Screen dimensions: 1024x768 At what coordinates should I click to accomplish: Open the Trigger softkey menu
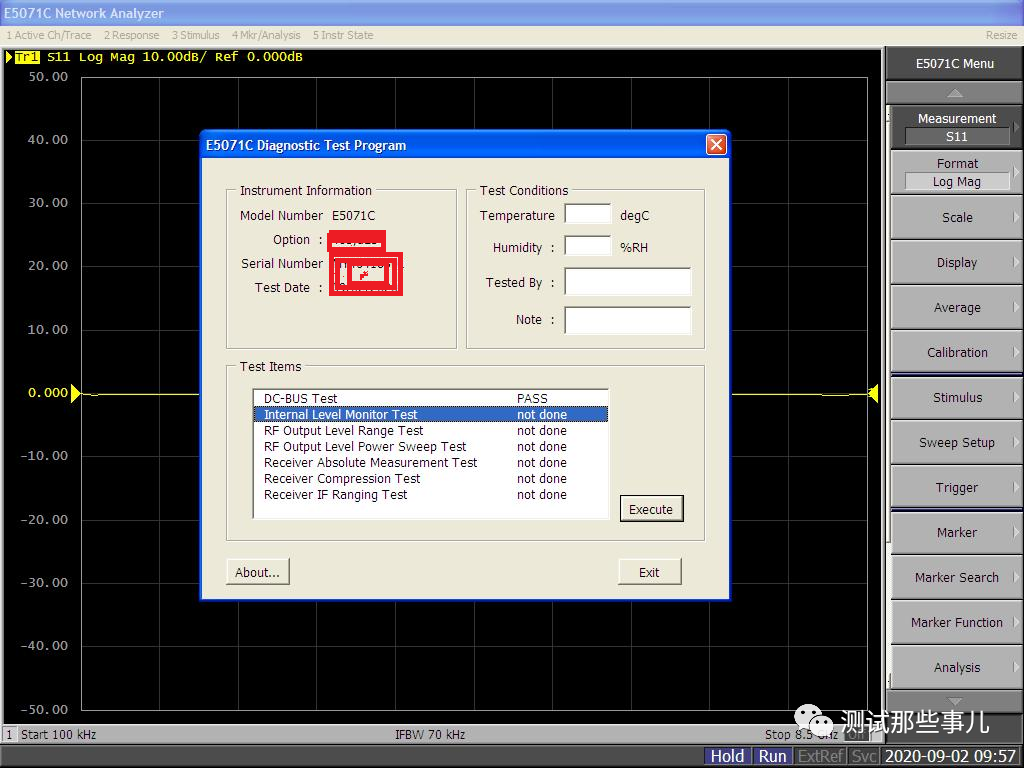click(x=957, y=488)
